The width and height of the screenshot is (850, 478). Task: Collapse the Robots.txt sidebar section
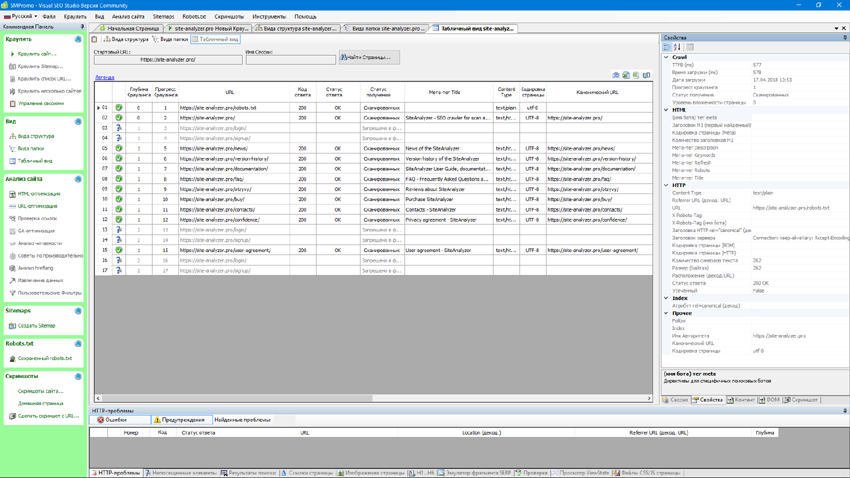point(78,344)
